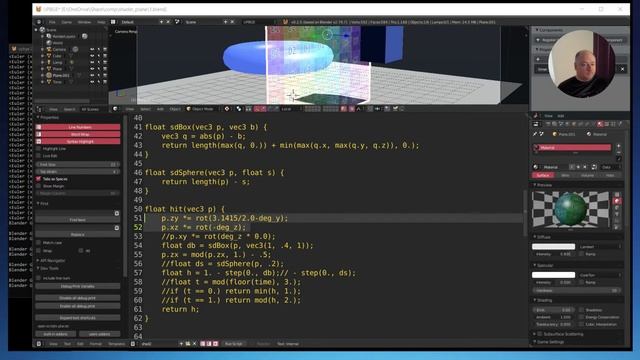
Task: Switch material to Surface type tab
Action: point(543,176)
